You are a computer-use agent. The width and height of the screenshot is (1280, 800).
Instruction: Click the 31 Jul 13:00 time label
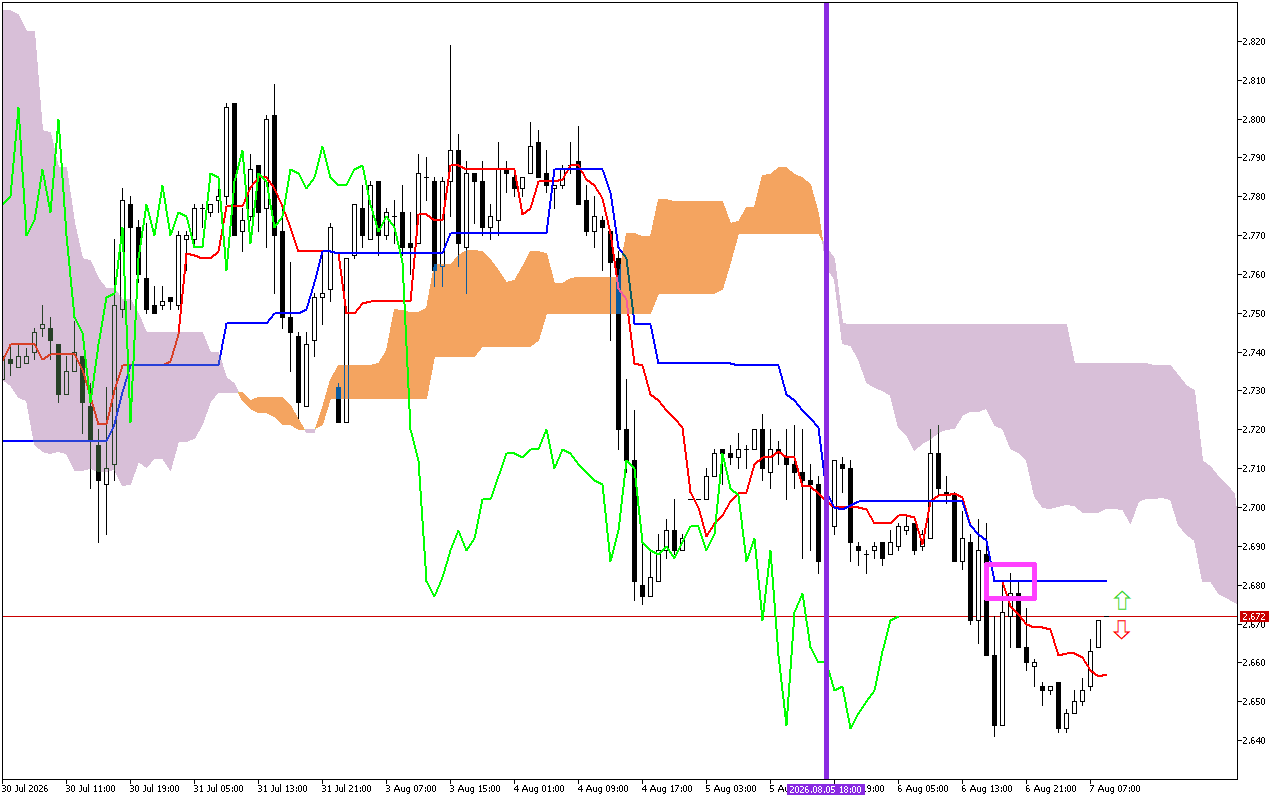click(281, 789)
